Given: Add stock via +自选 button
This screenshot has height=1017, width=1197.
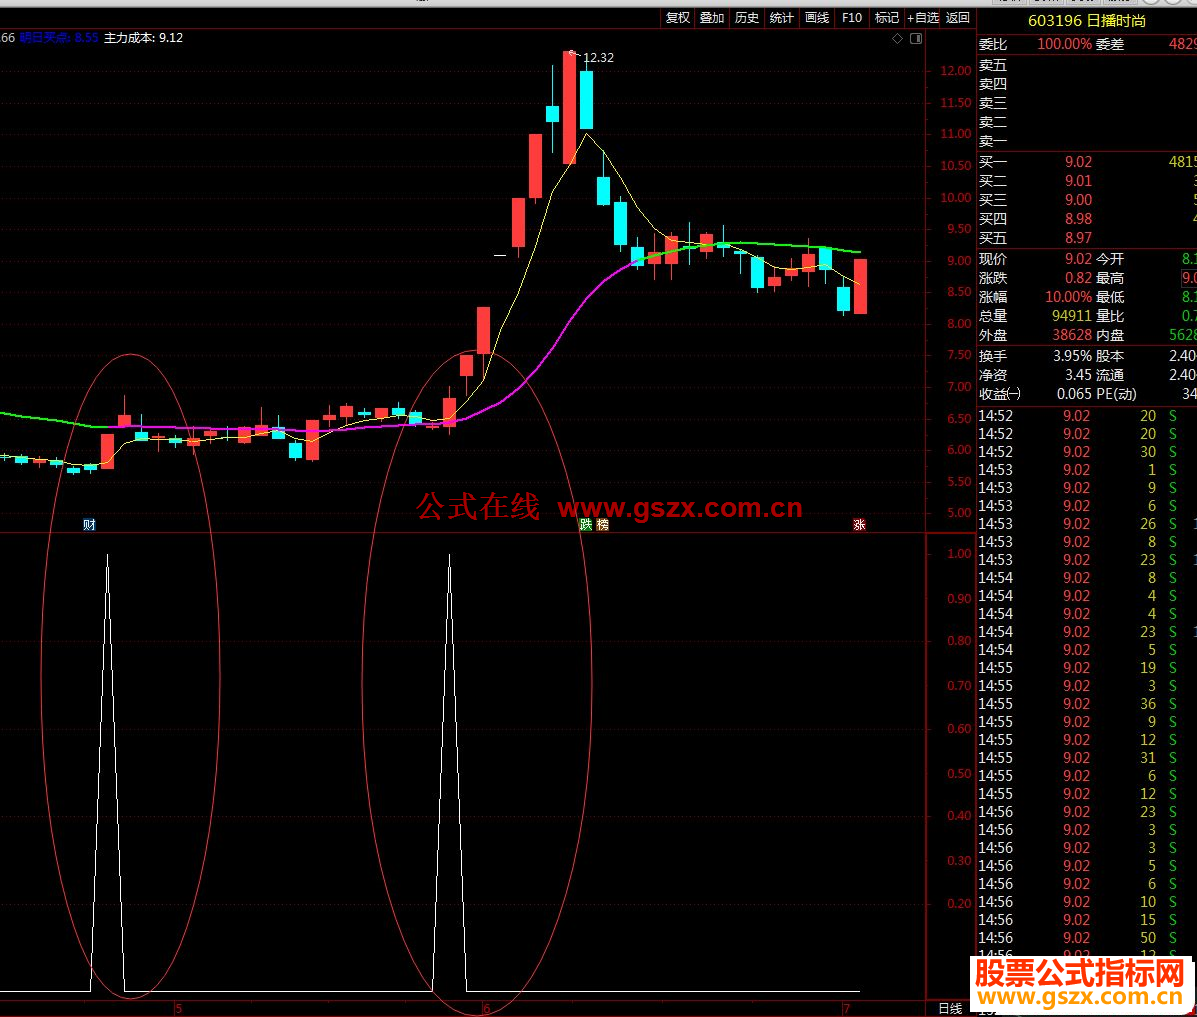Looking at the screenshot, I should tap(923, 18).
